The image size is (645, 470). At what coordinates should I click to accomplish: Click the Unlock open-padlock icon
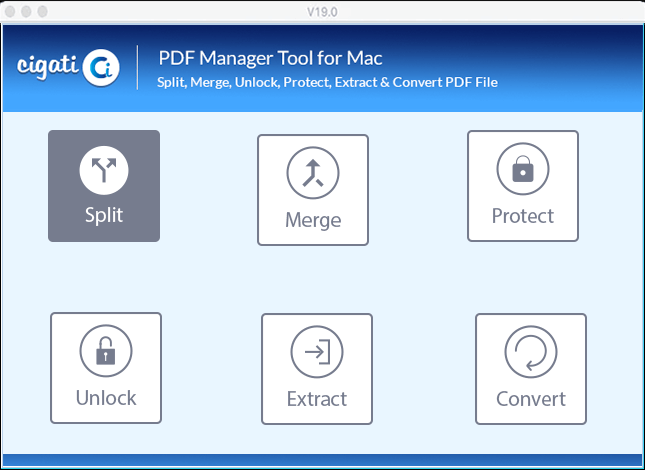106,351
